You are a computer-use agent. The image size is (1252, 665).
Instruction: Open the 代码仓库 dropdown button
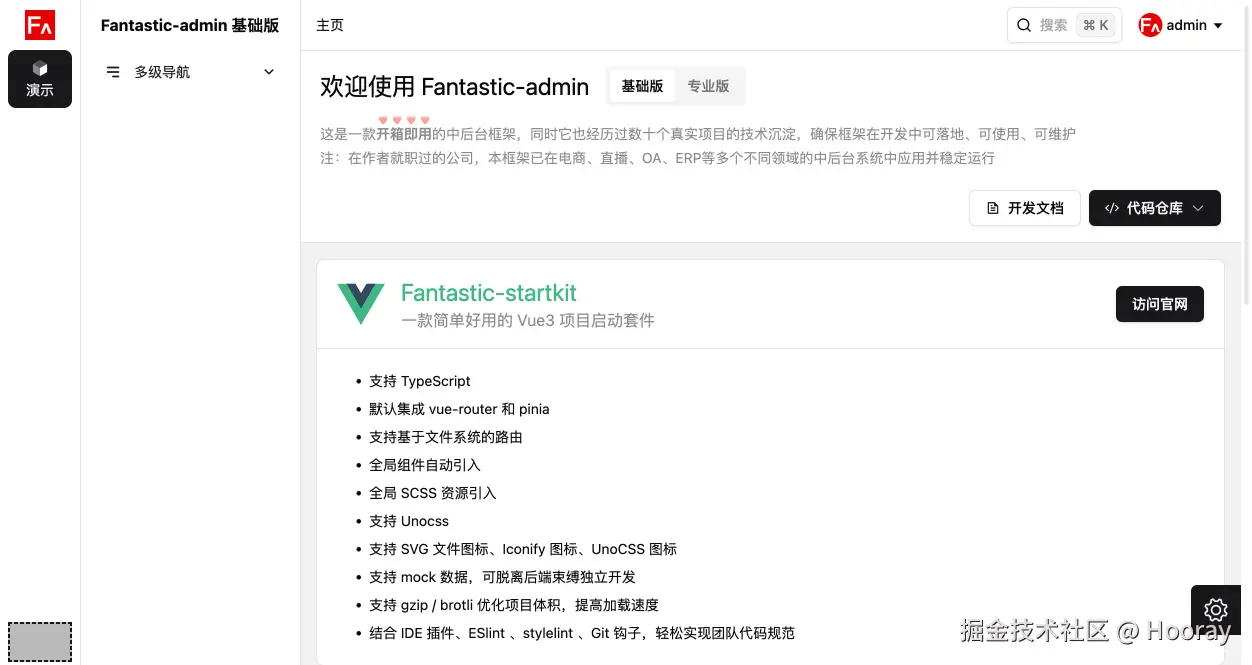click(x=1154, y=208)
